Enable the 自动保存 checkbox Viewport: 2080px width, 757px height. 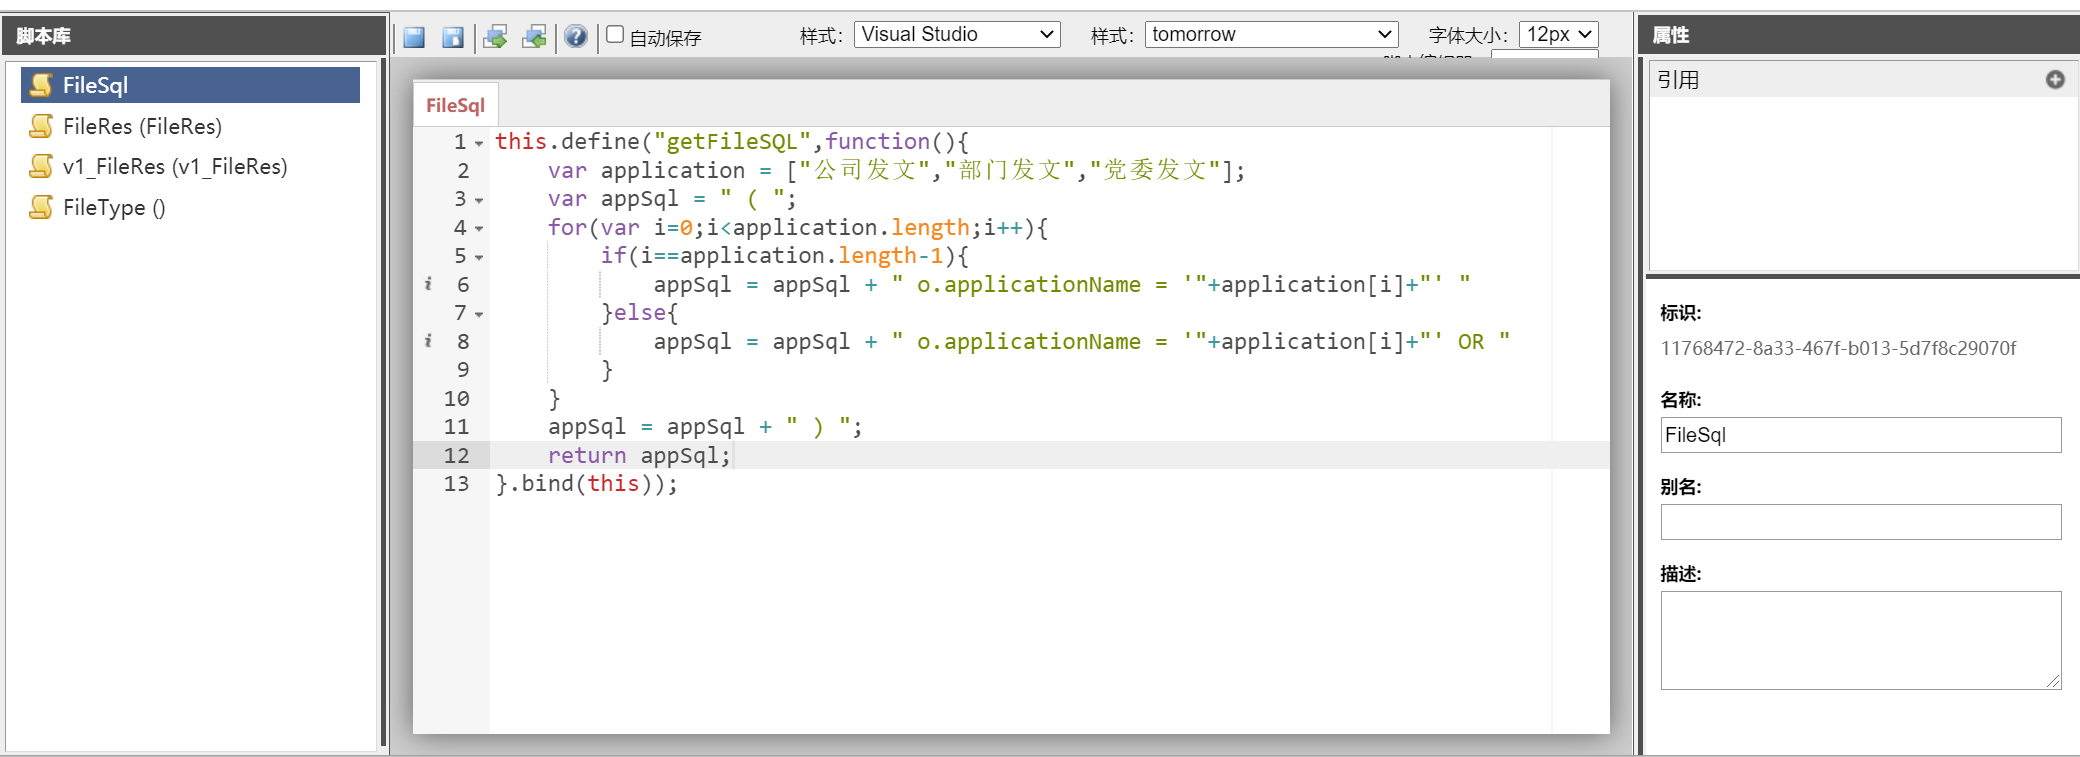click(x=615, y=35)
